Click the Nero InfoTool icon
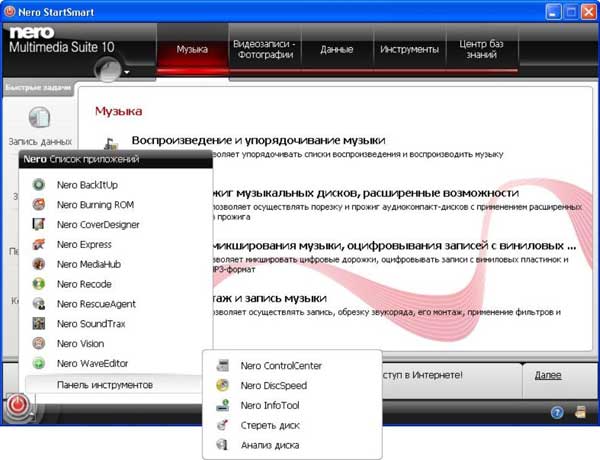The height and width of the screenshot is (460, 600). point(222,405)
